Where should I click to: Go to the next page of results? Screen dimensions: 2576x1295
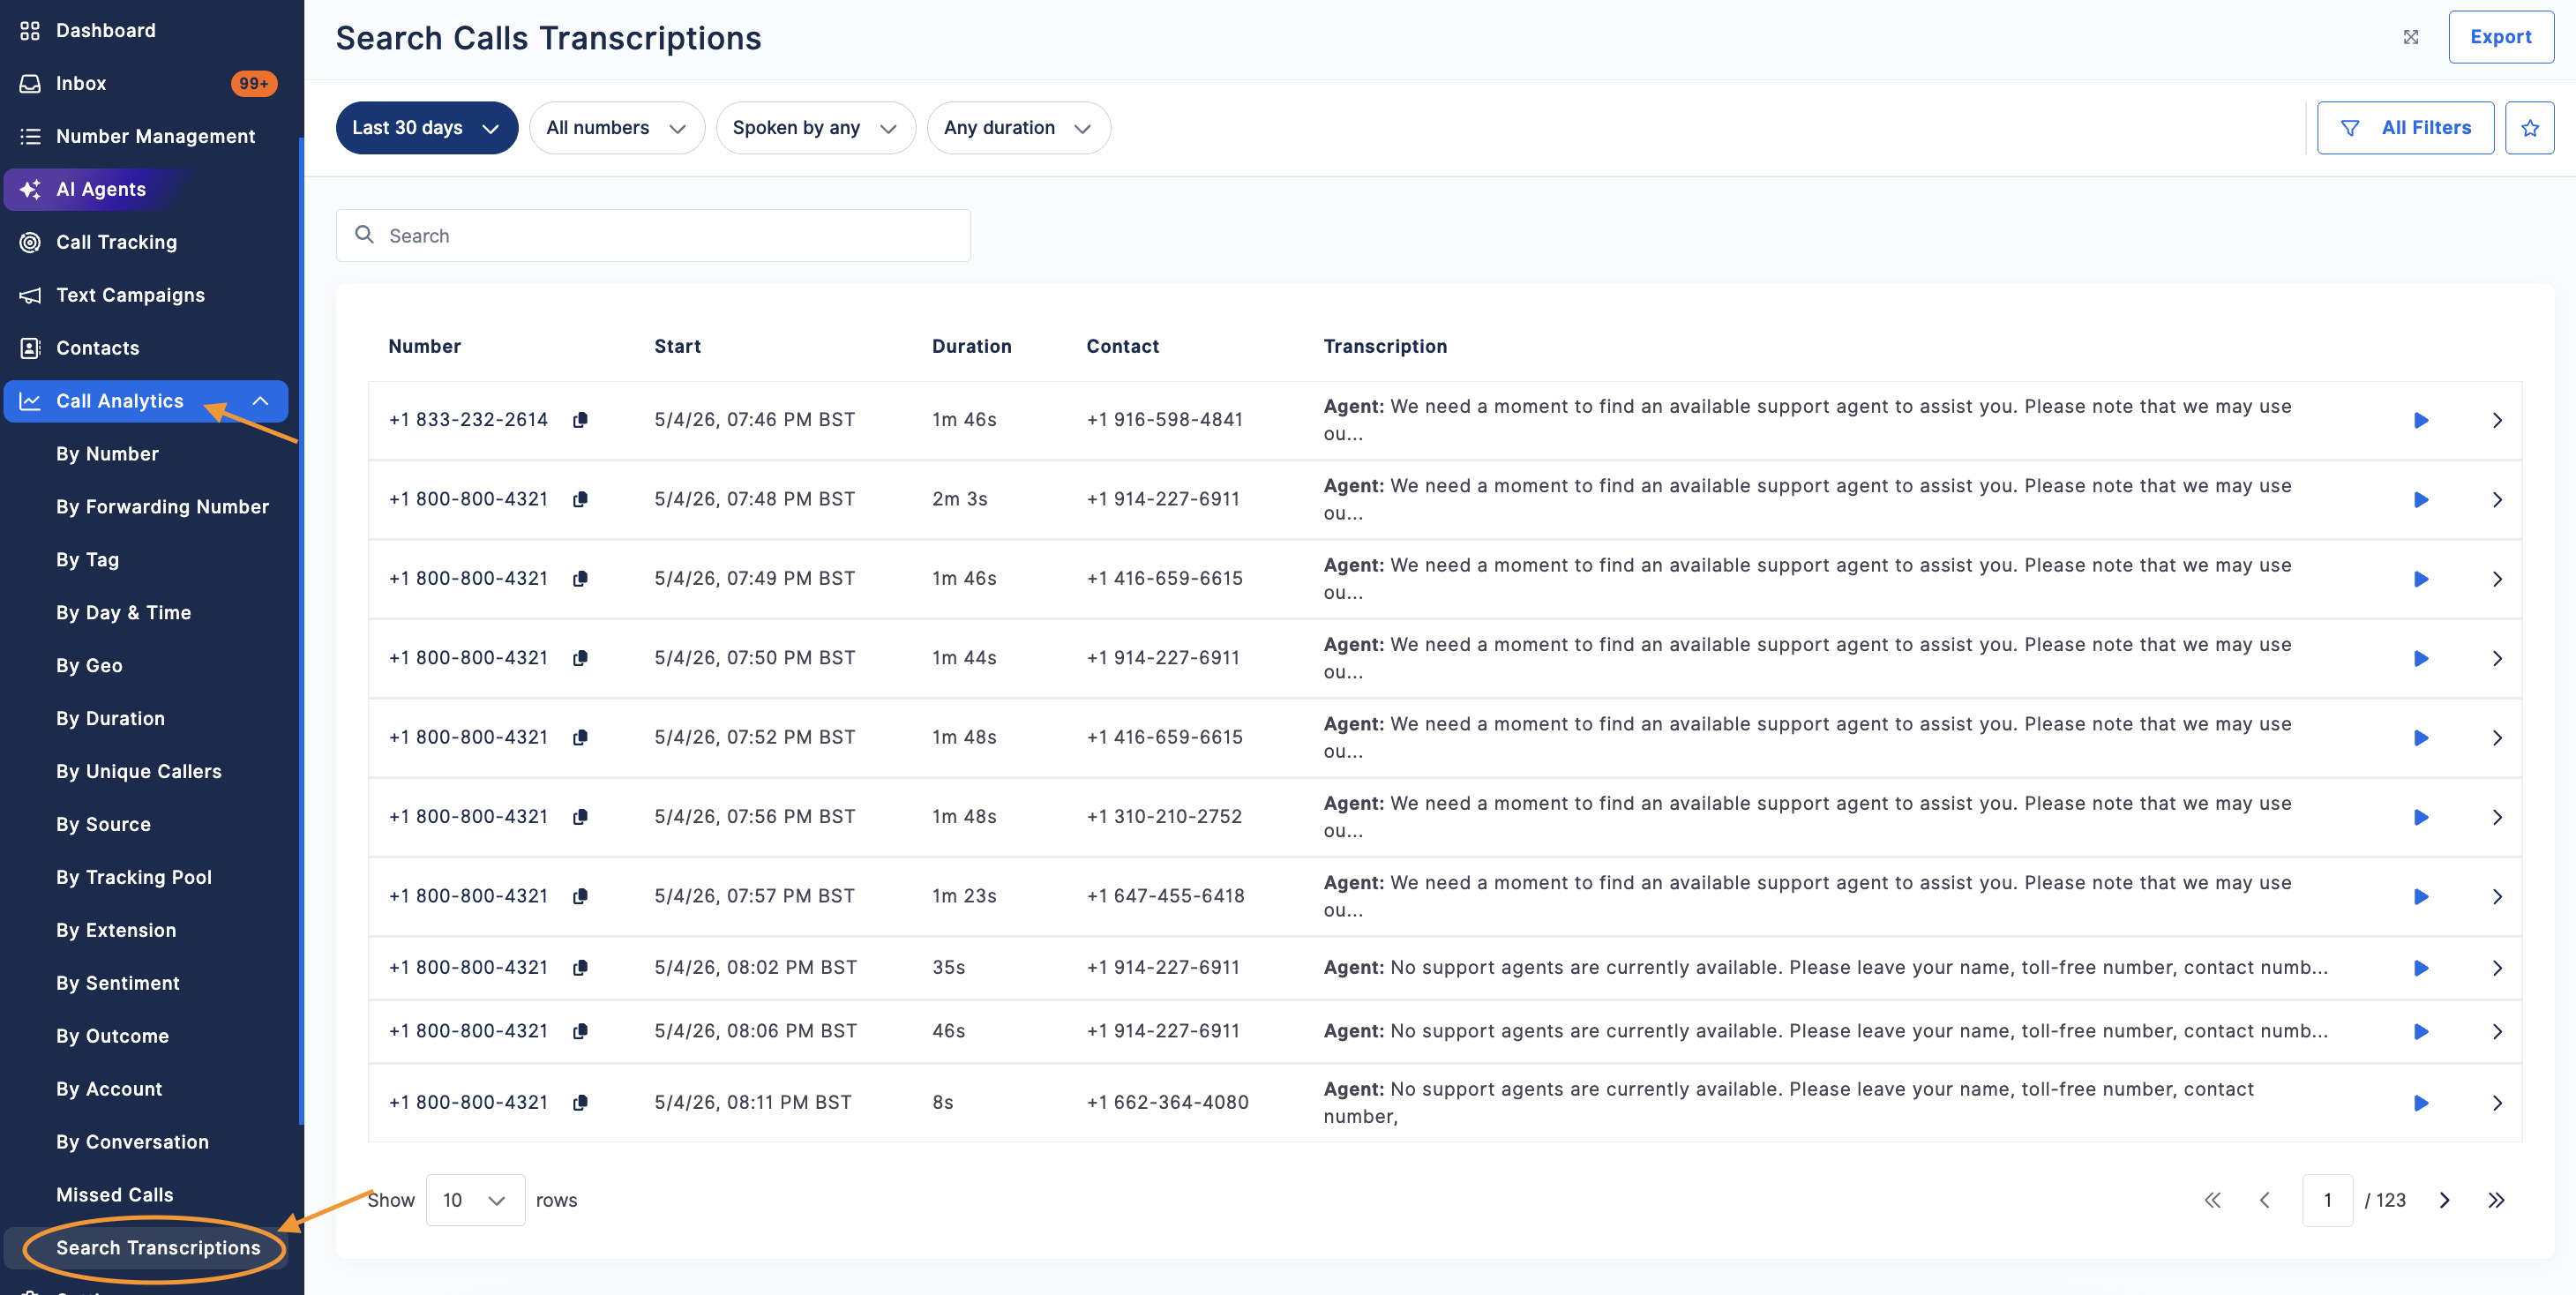pyautogui.click(x=2444, y=1200)
